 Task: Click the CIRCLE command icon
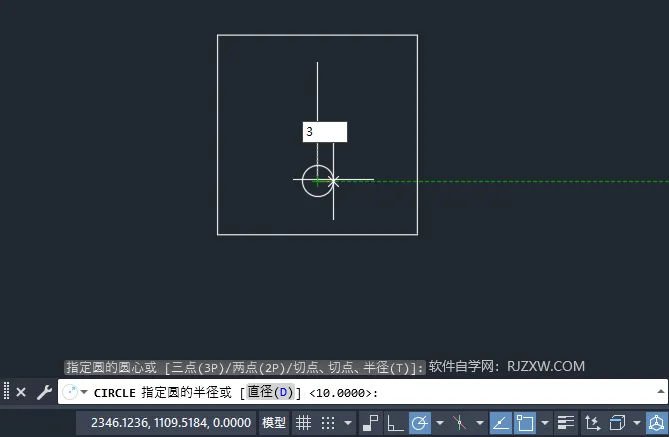(x=70, y=392)
